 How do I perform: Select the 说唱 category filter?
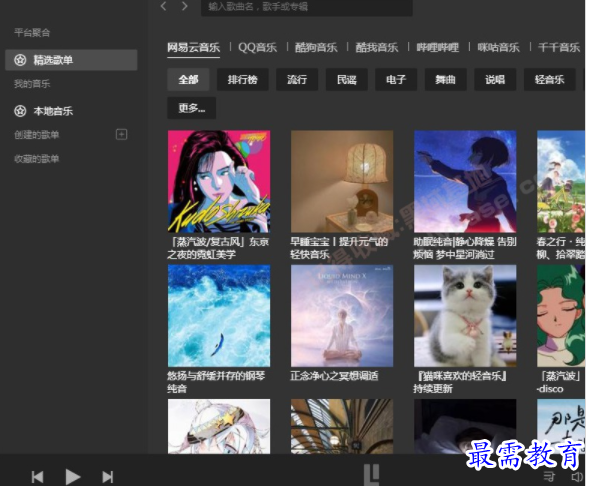495,79
